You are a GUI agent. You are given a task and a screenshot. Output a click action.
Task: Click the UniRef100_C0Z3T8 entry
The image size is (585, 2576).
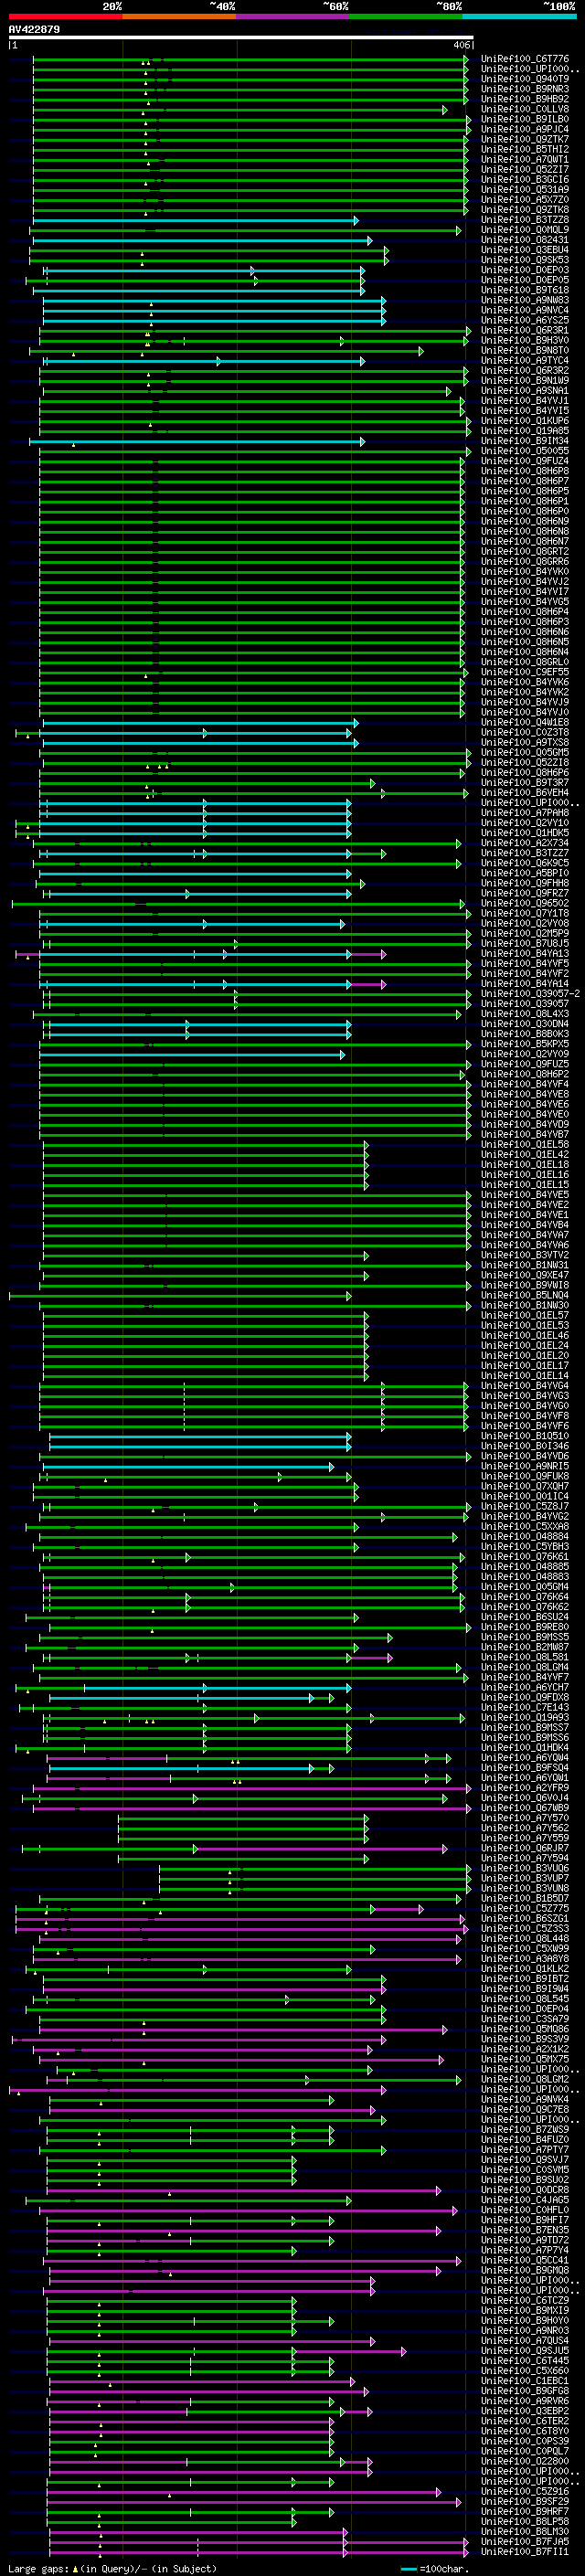point(525,732)
